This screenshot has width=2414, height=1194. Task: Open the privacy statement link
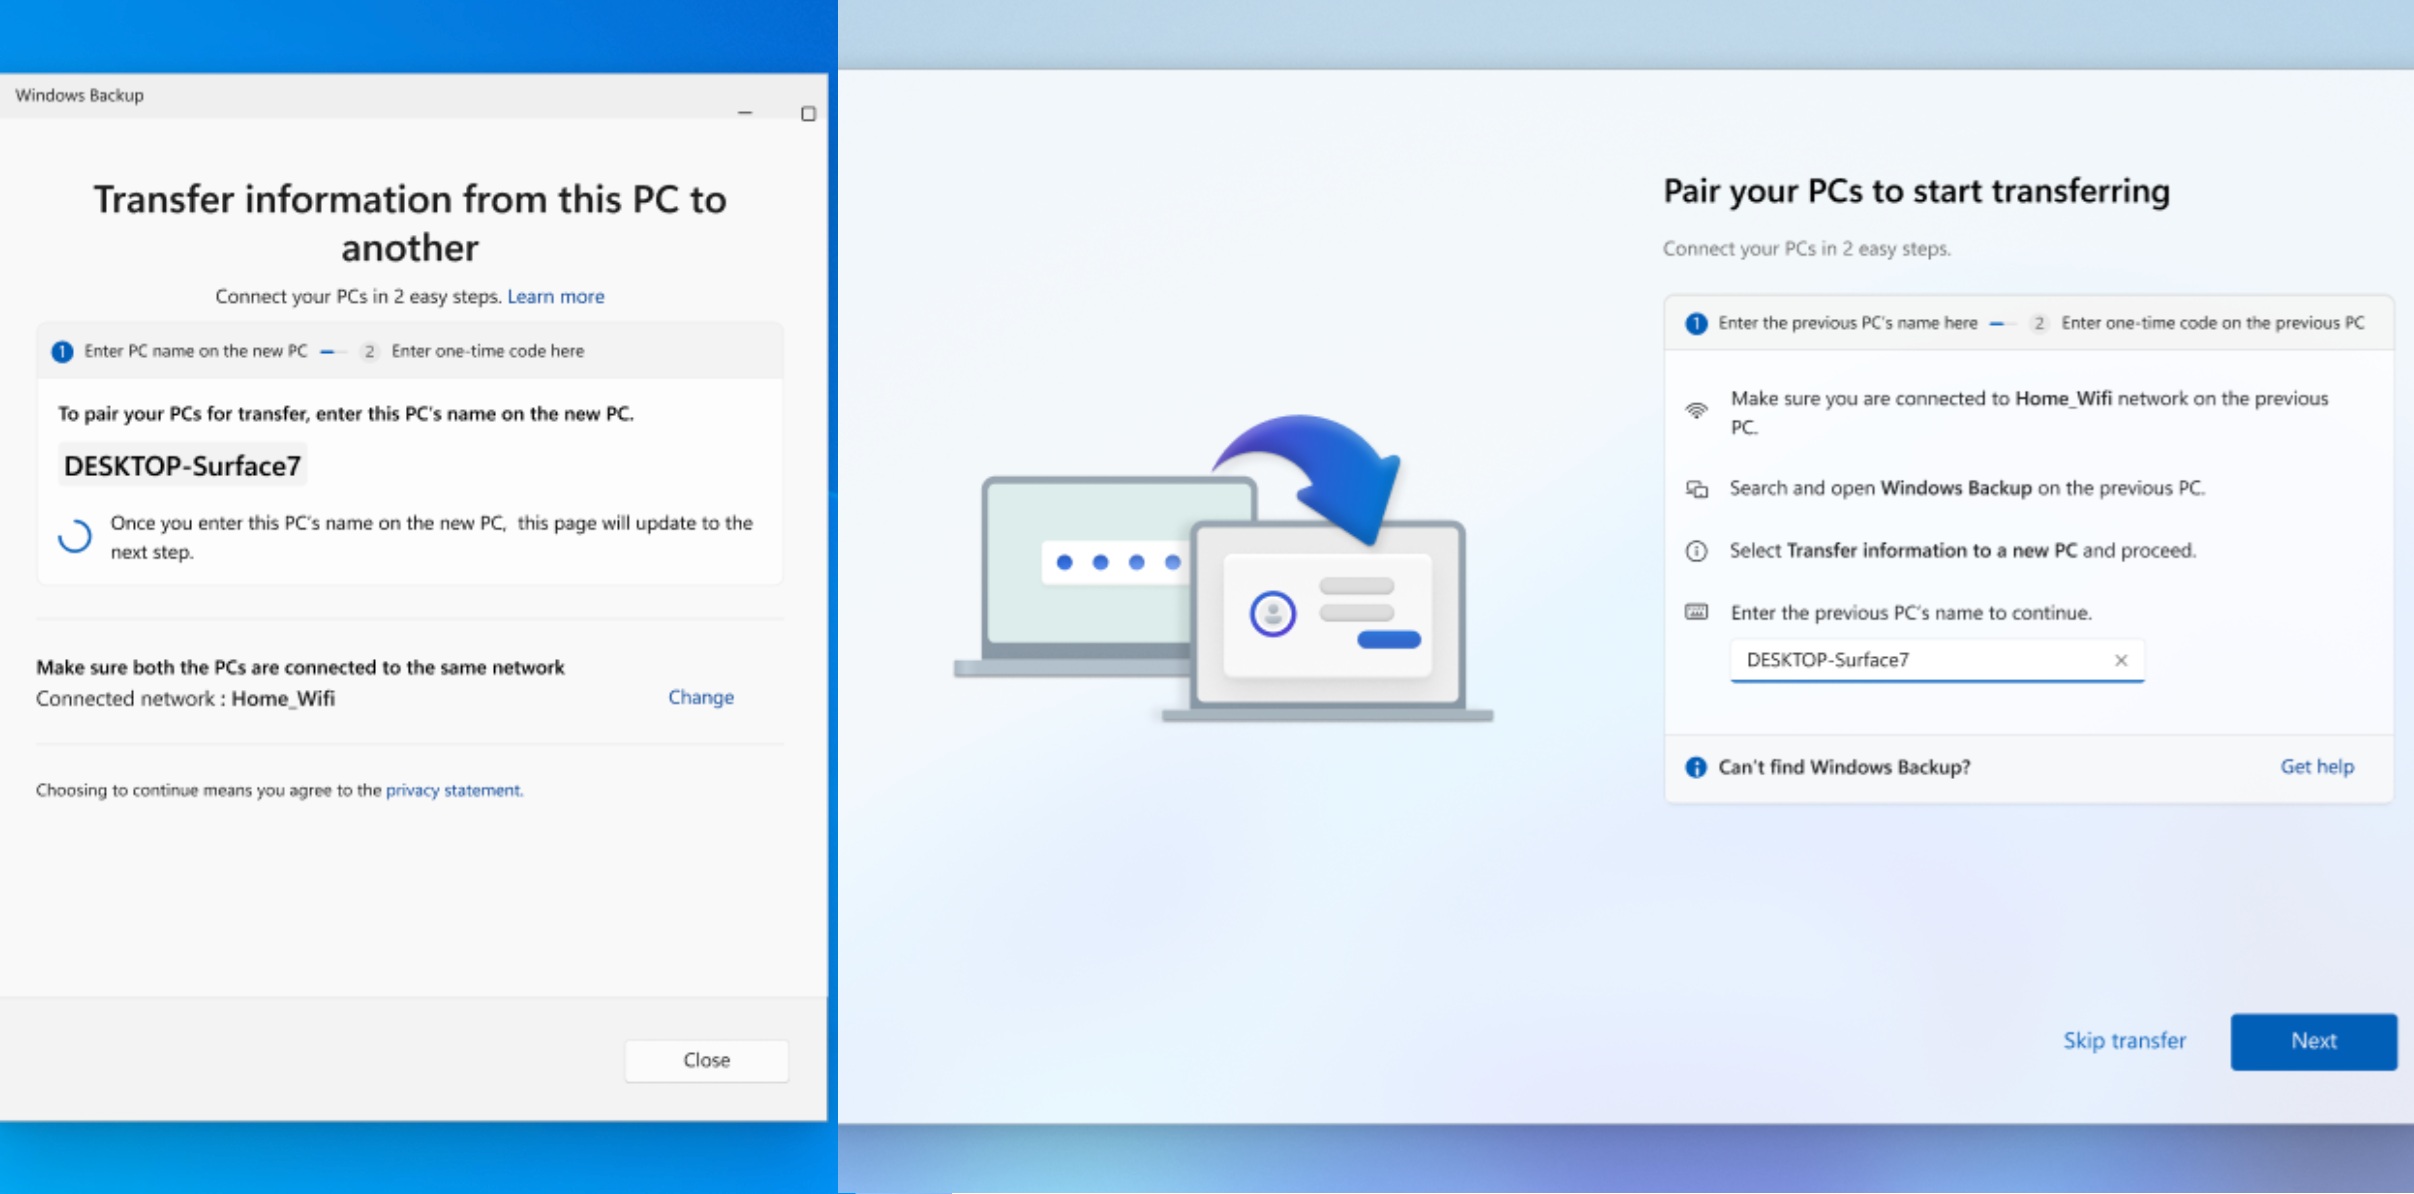452,789
